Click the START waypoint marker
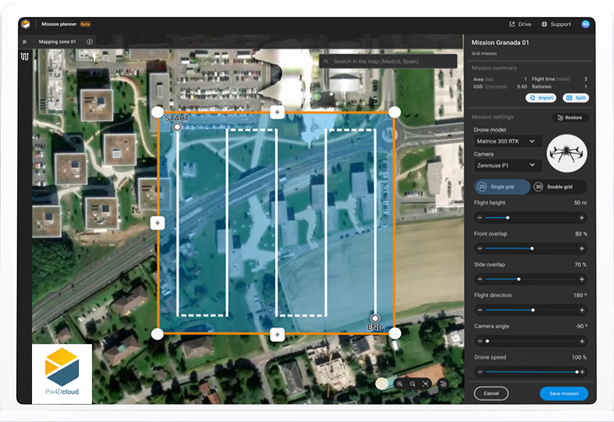Viewport: 614px width, 422px height. click(x=177, y=127)
